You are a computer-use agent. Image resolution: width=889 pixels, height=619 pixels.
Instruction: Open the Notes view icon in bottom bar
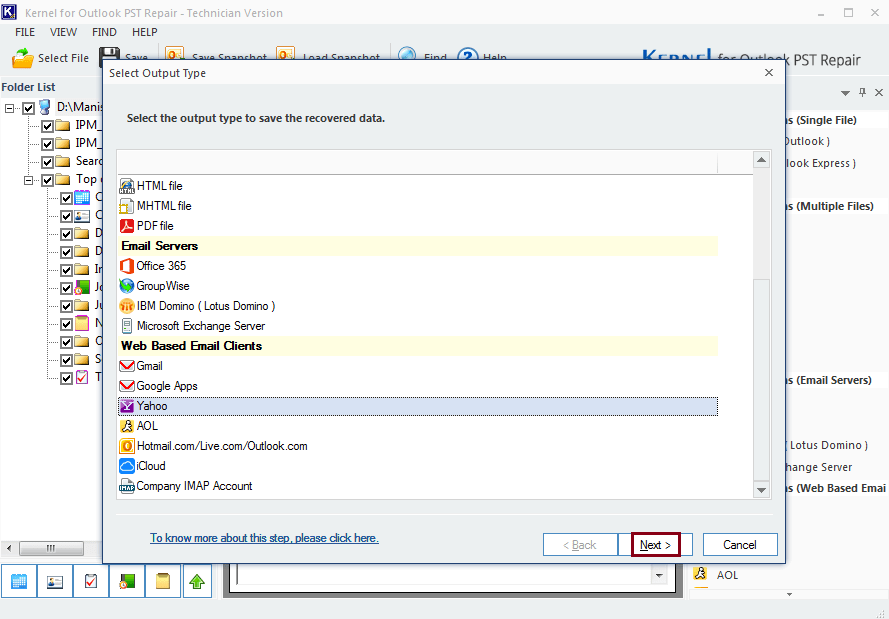[162, 581]
